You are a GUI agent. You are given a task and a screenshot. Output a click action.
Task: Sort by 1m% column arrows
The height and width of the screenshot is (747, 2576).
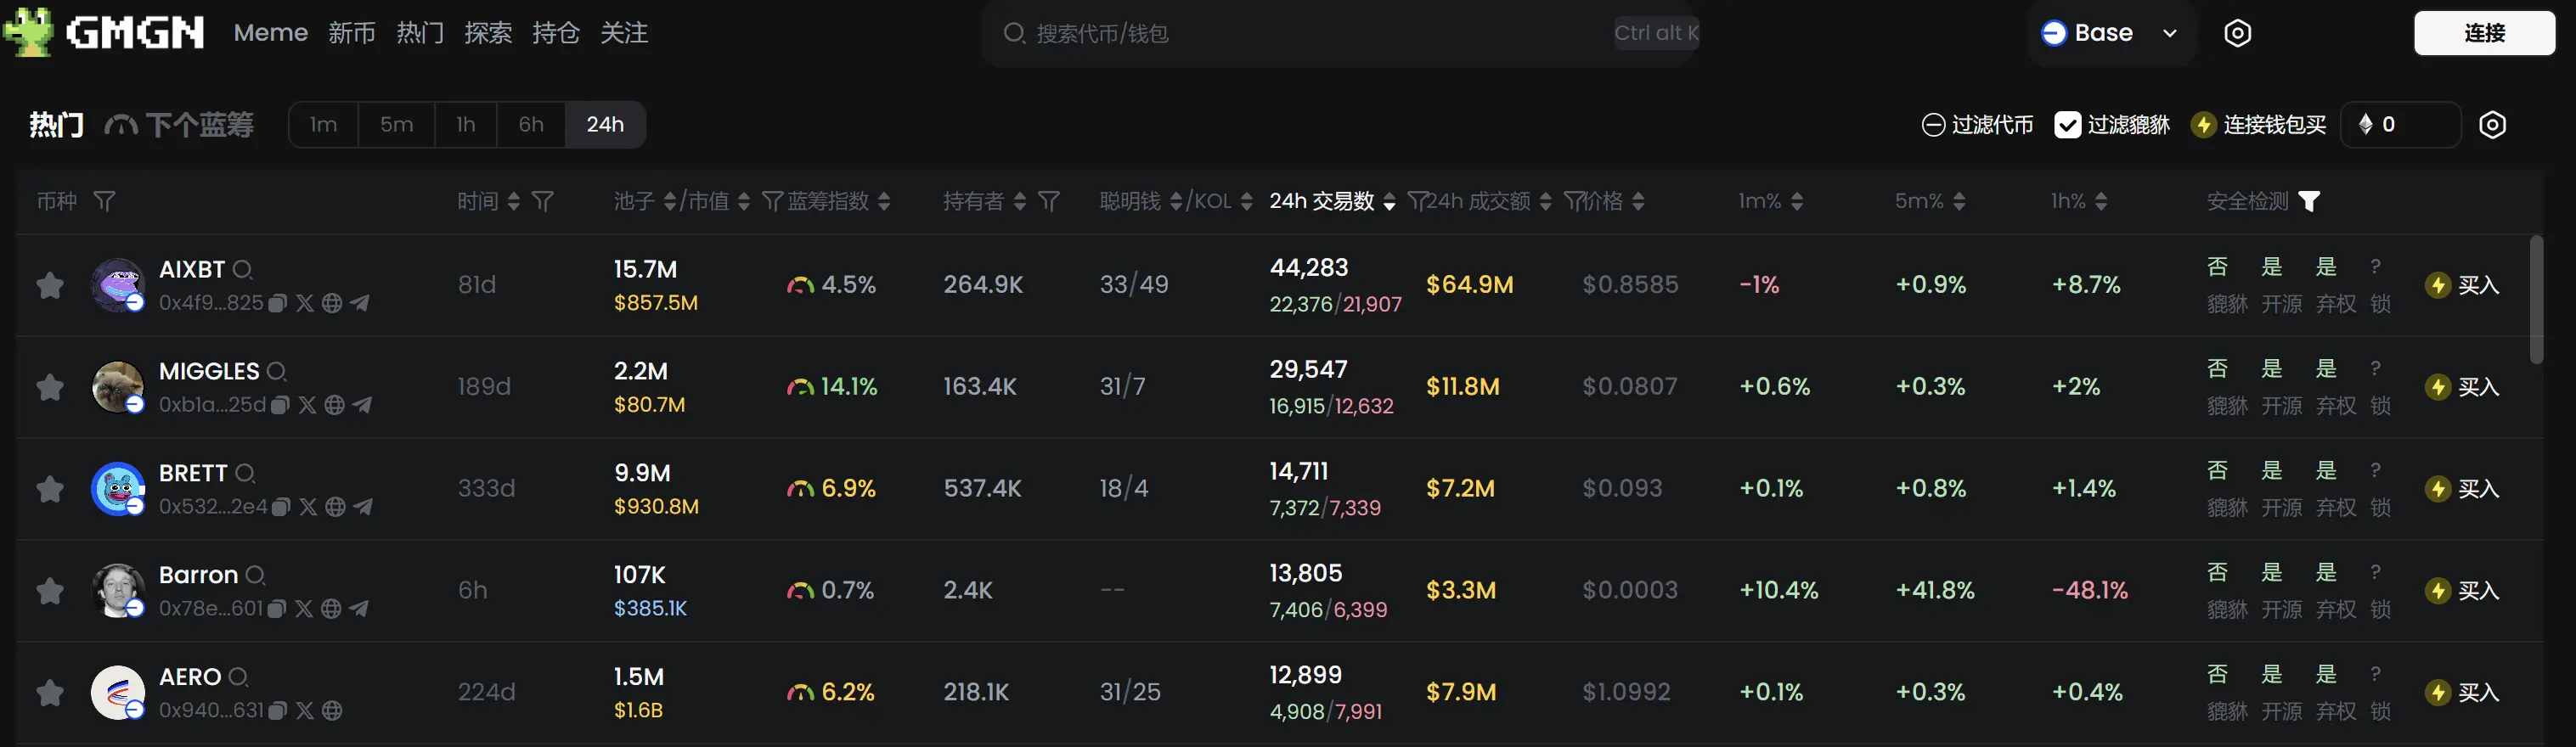[x=1797, y=201]
